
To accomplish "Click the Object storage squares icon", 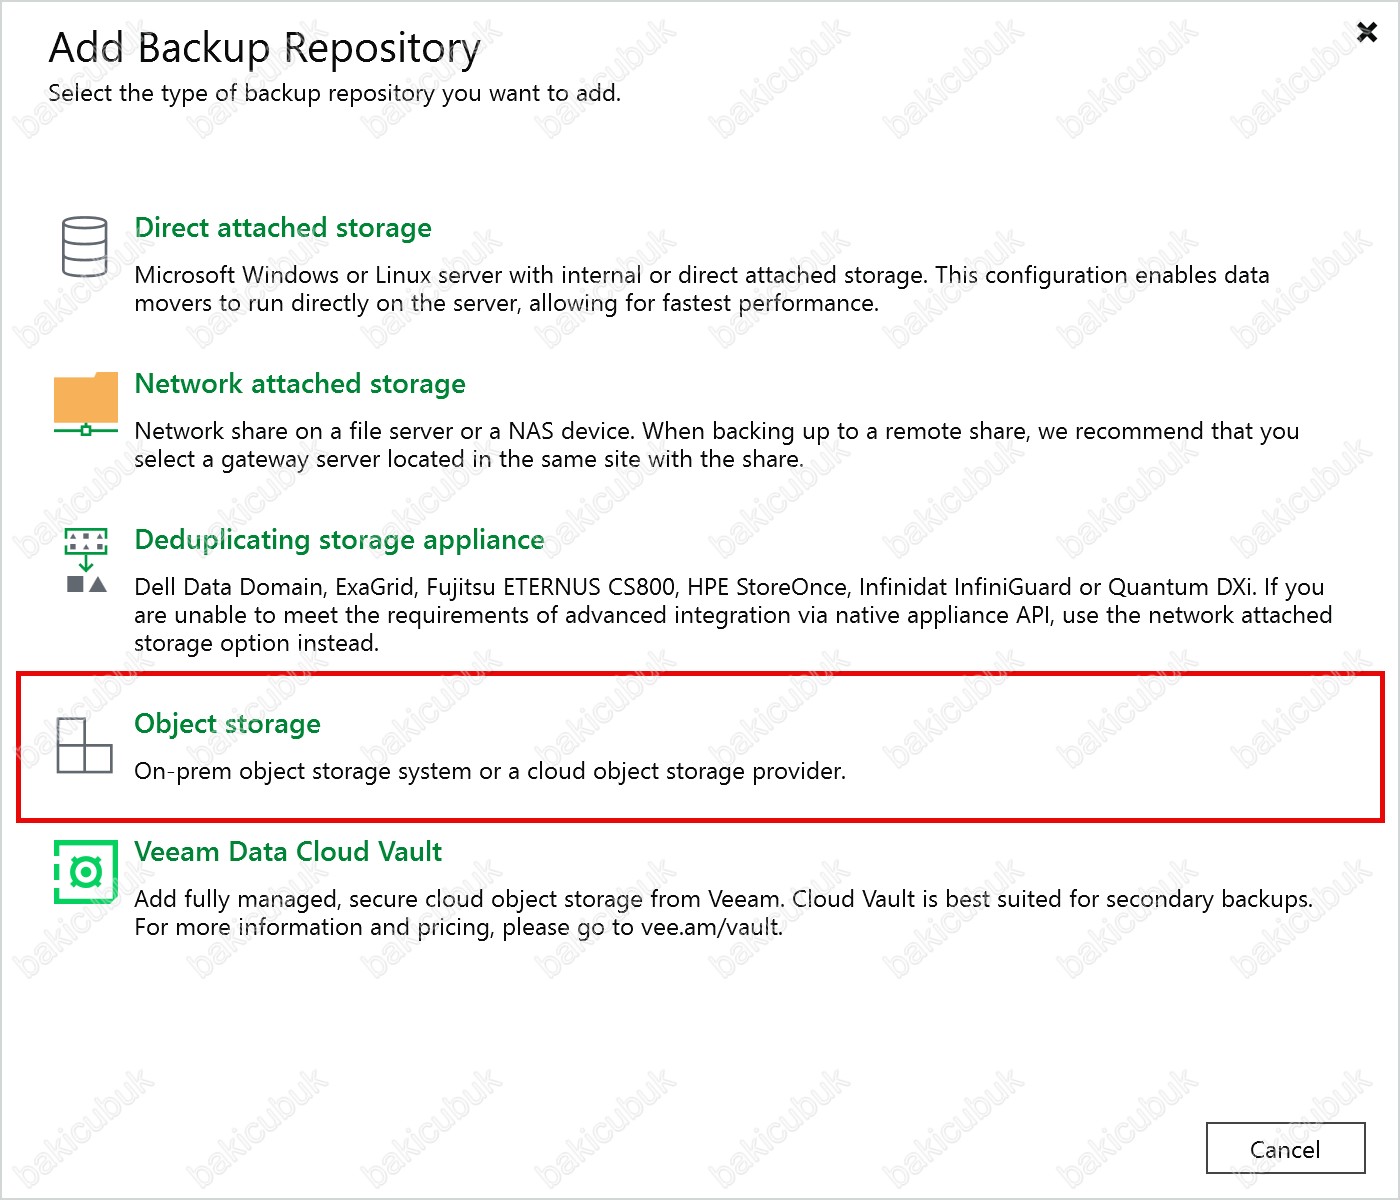I will pyautogui.click(x=85, y=745).
